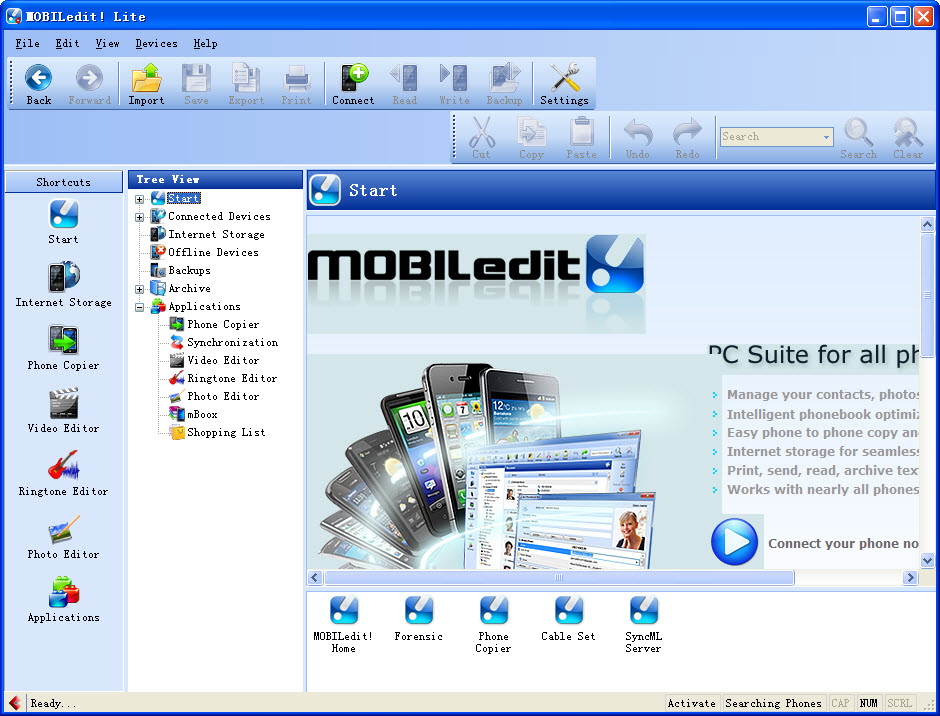Image resolution: width=940 pixels, height=716 pixels.
Task: Click into the Search input field
Action: coord(771,137)
